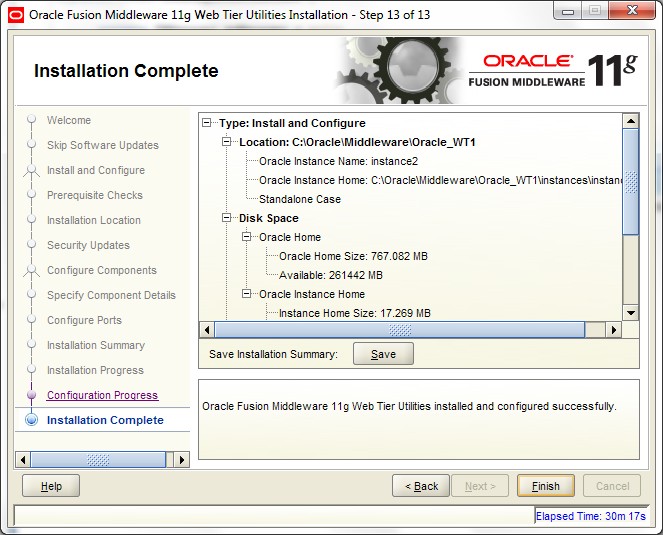Click the Configuration Progress link

click(x=102, y=395)
